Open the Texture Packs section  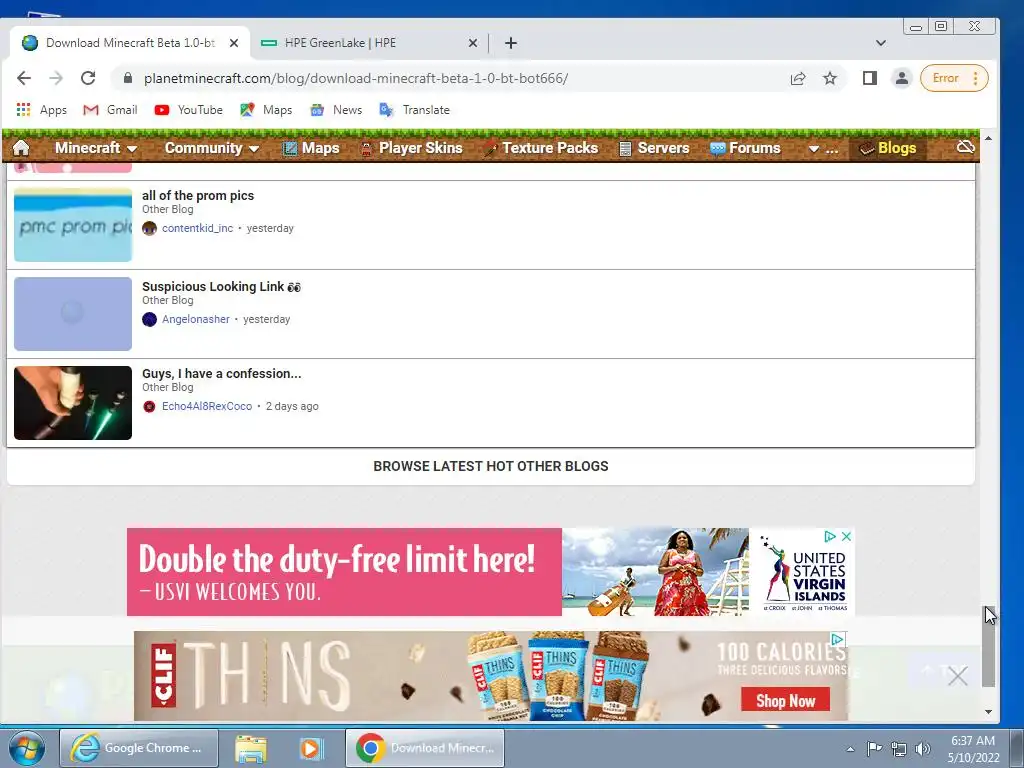pos(541,148)
